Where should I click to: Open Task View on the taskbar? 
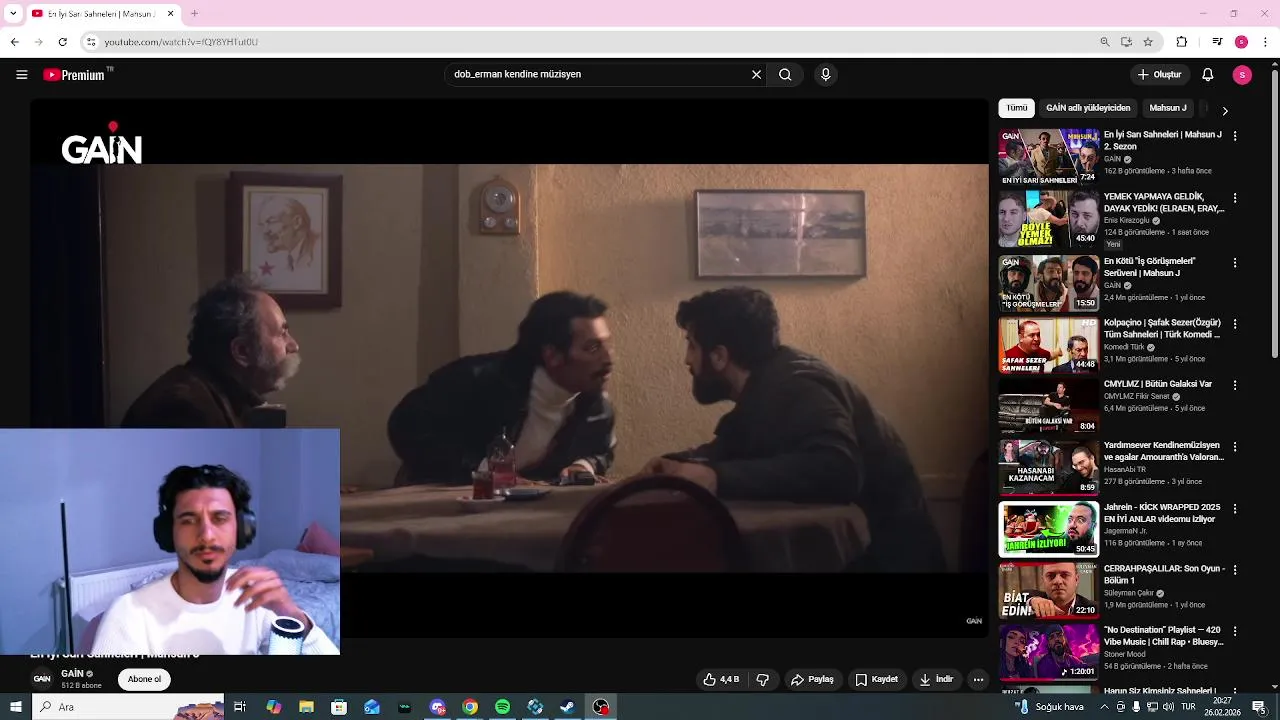pyautogui.click(x=240, y=707)
